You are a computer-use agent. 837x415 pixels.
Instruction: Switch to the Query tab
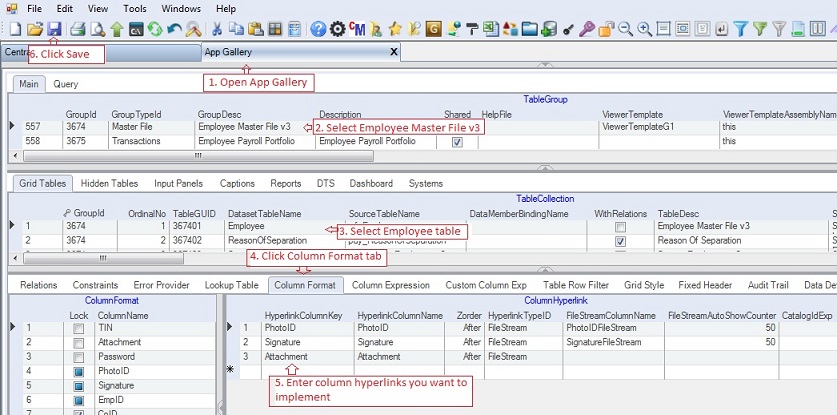pyautogui.click(x=66, y=84)
